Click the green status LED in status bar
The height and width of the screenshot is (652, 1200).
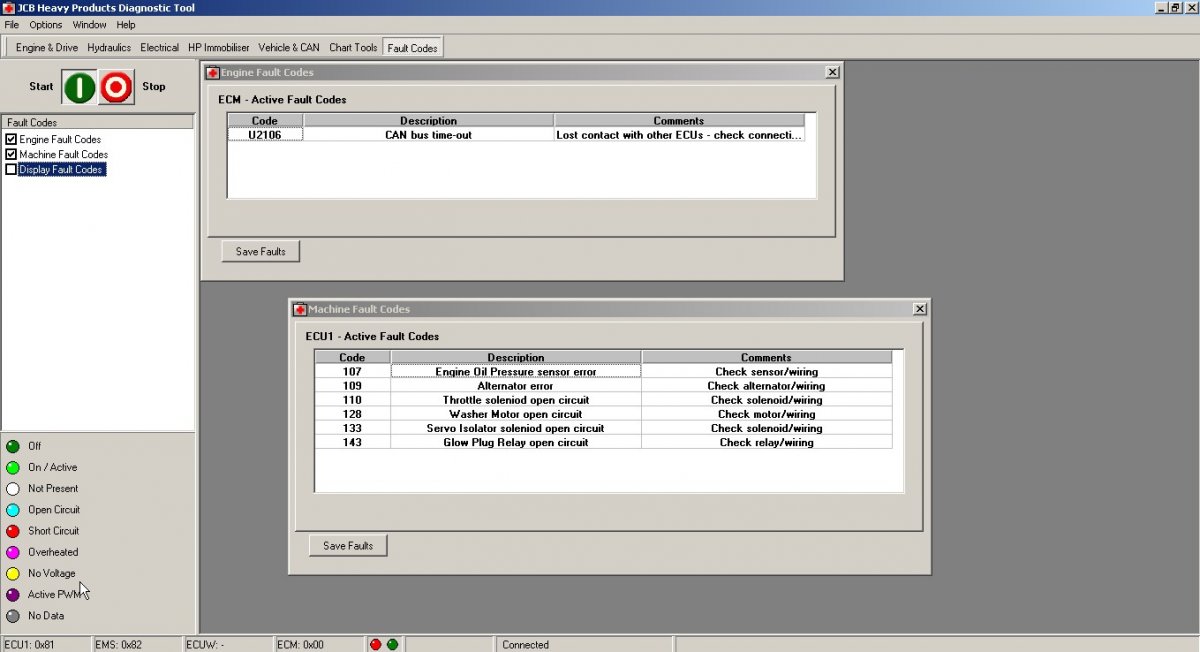click(x=392, y=645)
